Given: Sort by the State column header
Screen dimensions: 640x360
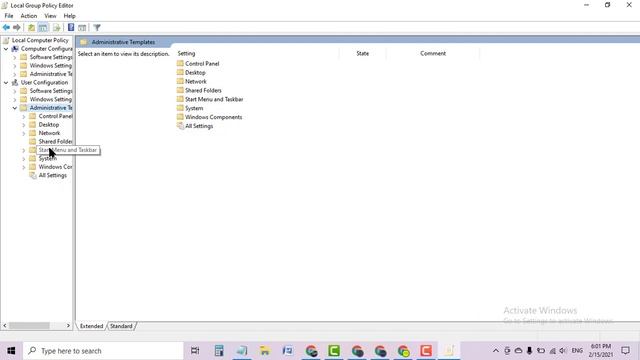Looking at the screenshot, I should tap(362, 53).
